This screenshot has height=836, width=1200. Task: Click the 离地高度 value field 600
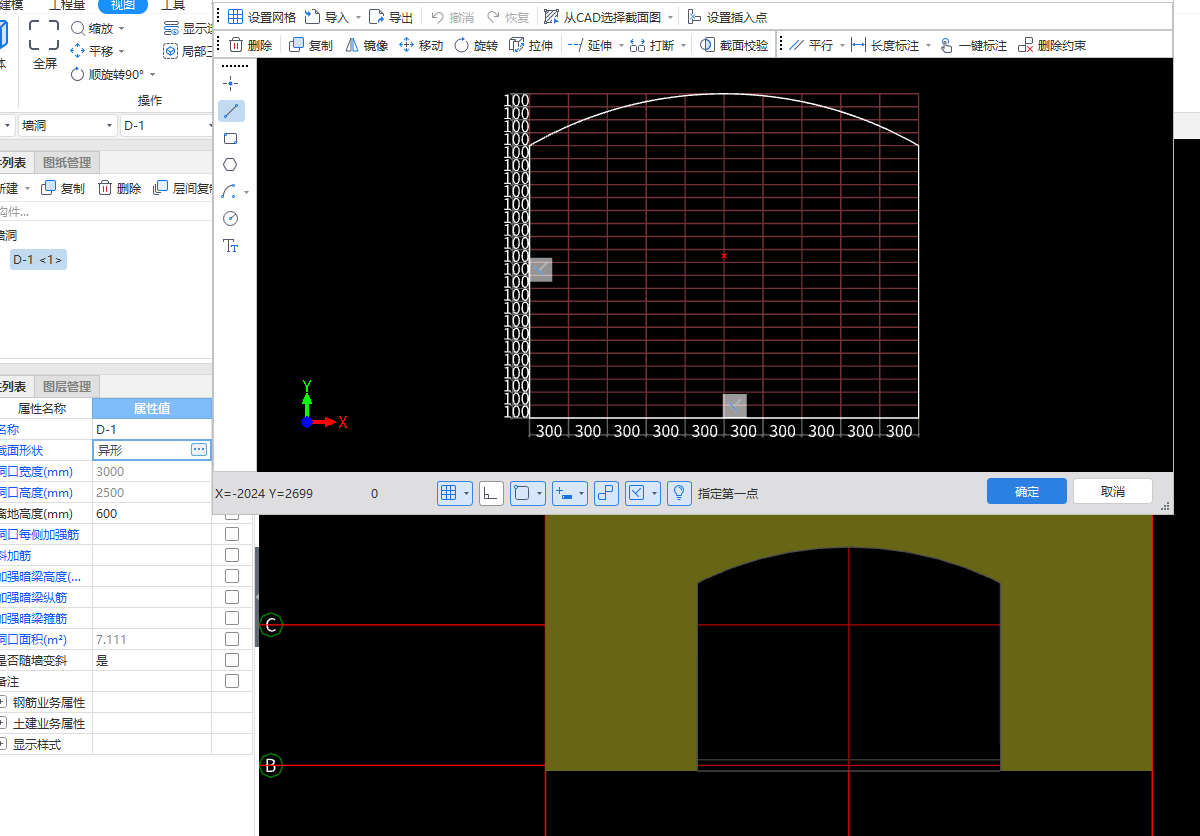coord(152,513)
